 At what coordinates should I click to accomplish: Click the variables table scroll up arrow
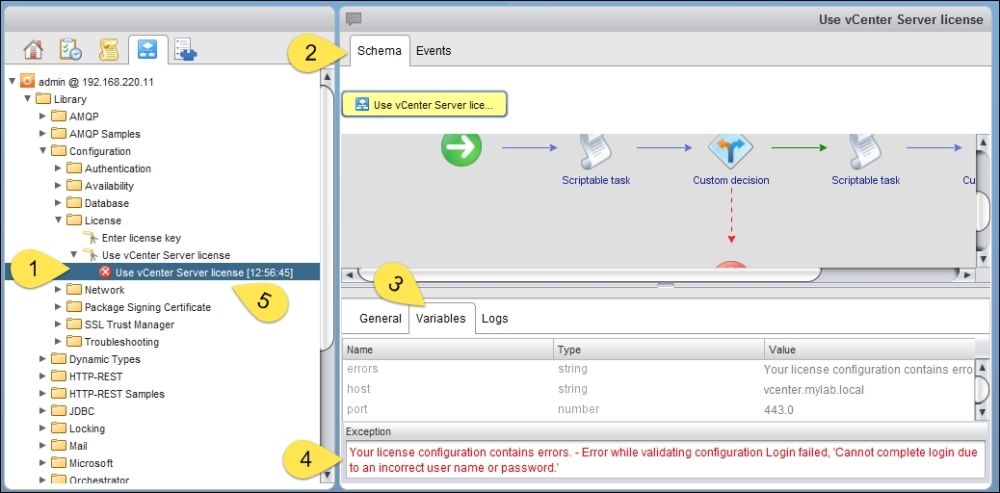983,368
